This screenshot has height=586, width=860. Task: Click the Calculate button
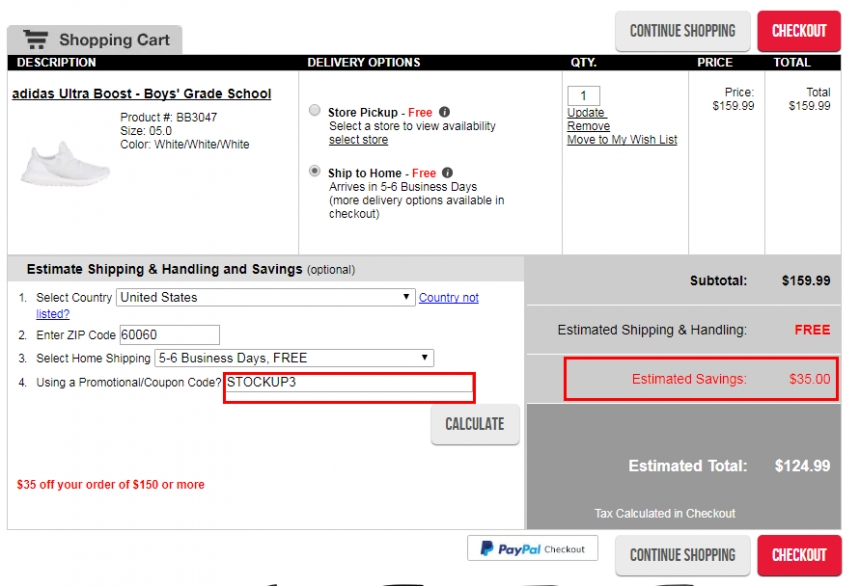point(475,424)
